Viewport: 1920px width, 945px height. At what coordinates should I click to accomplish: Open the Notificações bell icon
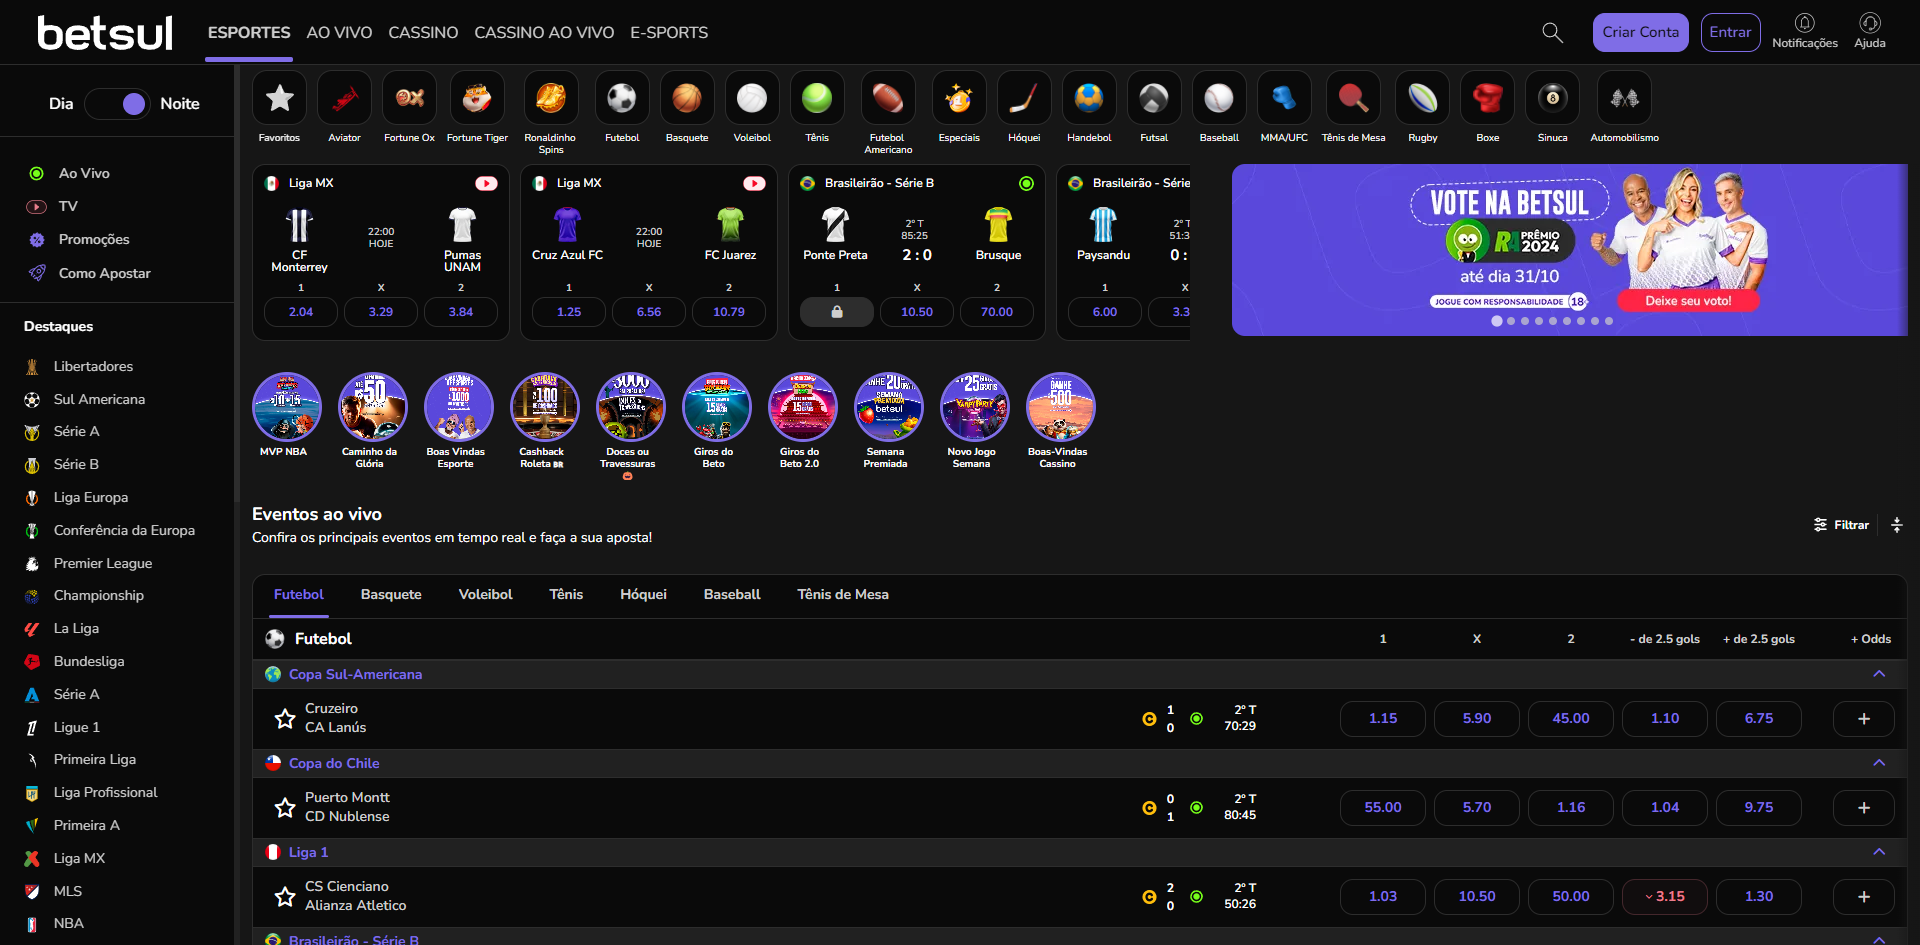1805,23
